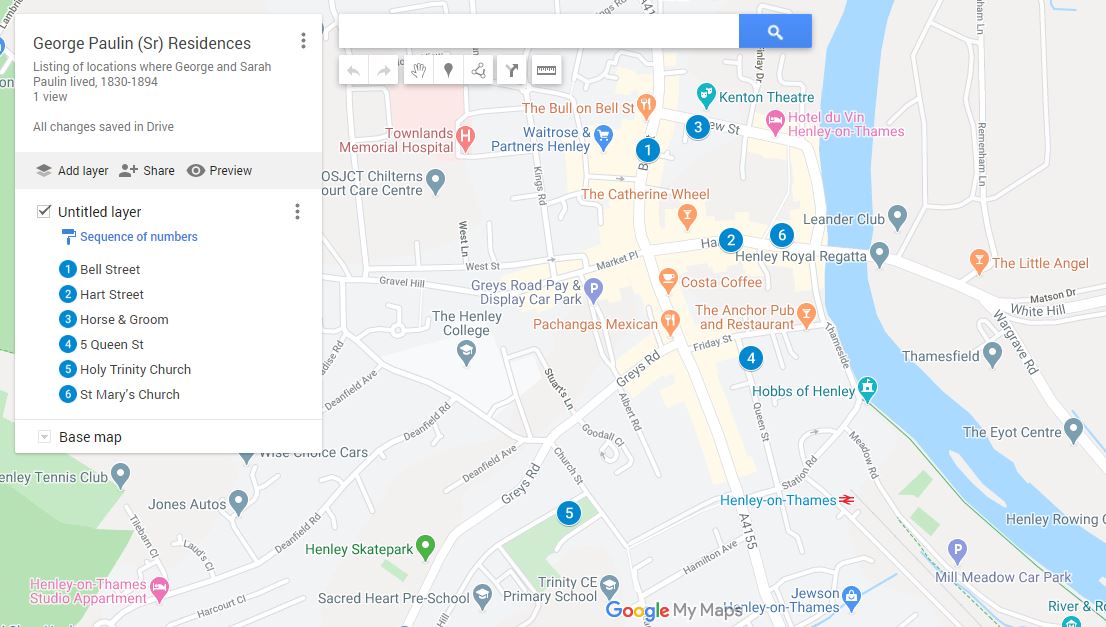The height and width of the screenshot is (627, 1106).
Task: Click Add layer
Action: point(72,171)
